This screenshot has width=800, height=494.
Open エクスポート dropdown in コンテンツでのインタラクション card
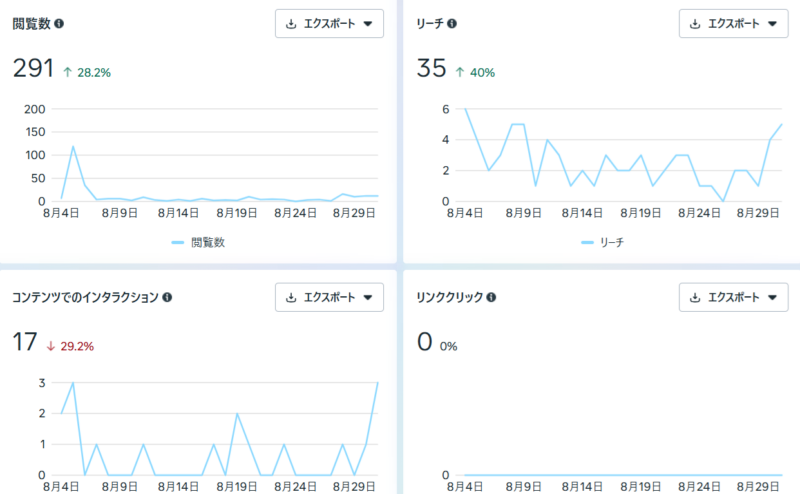click(329, 297)
